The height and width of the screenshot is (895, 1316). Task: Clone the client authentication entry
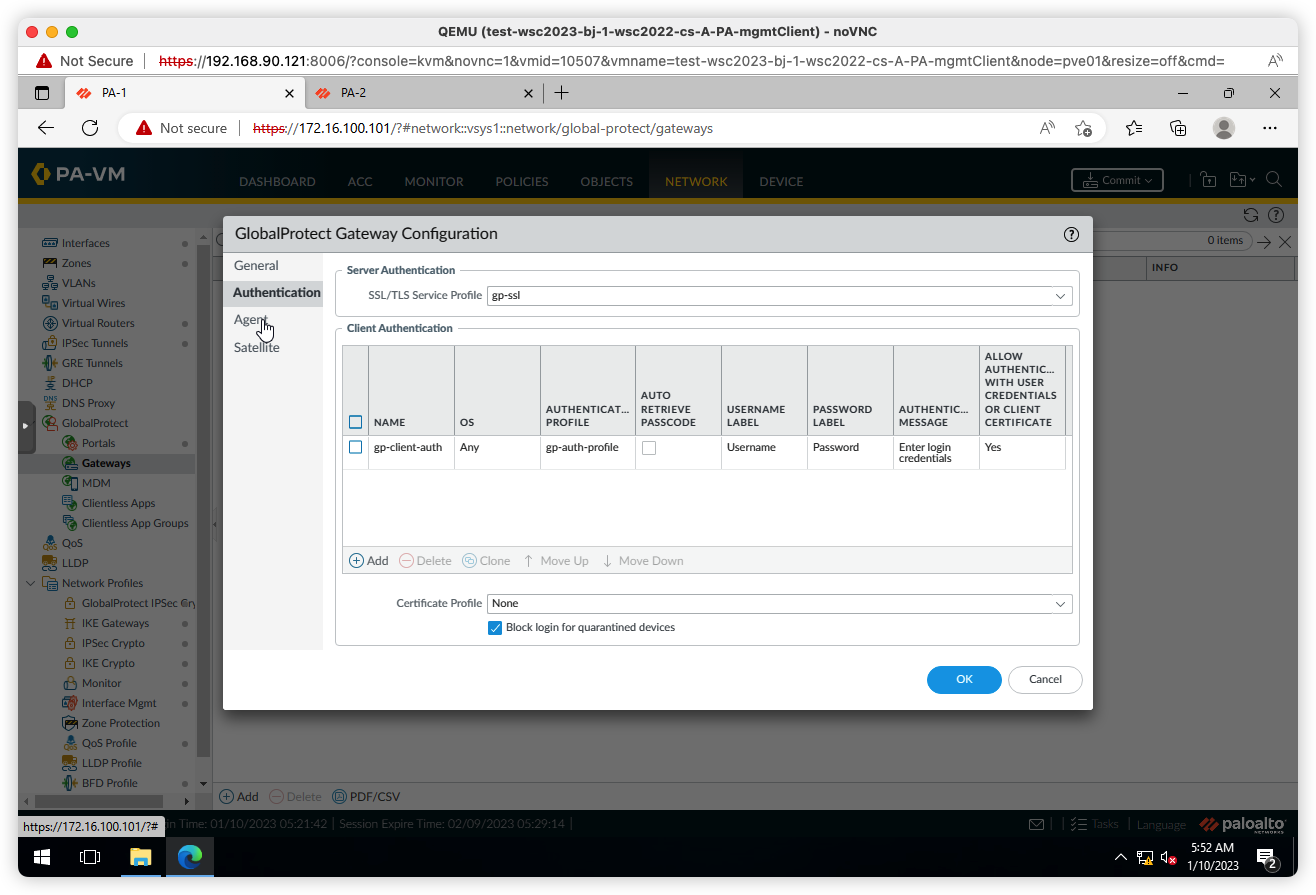tap(486, 561)
